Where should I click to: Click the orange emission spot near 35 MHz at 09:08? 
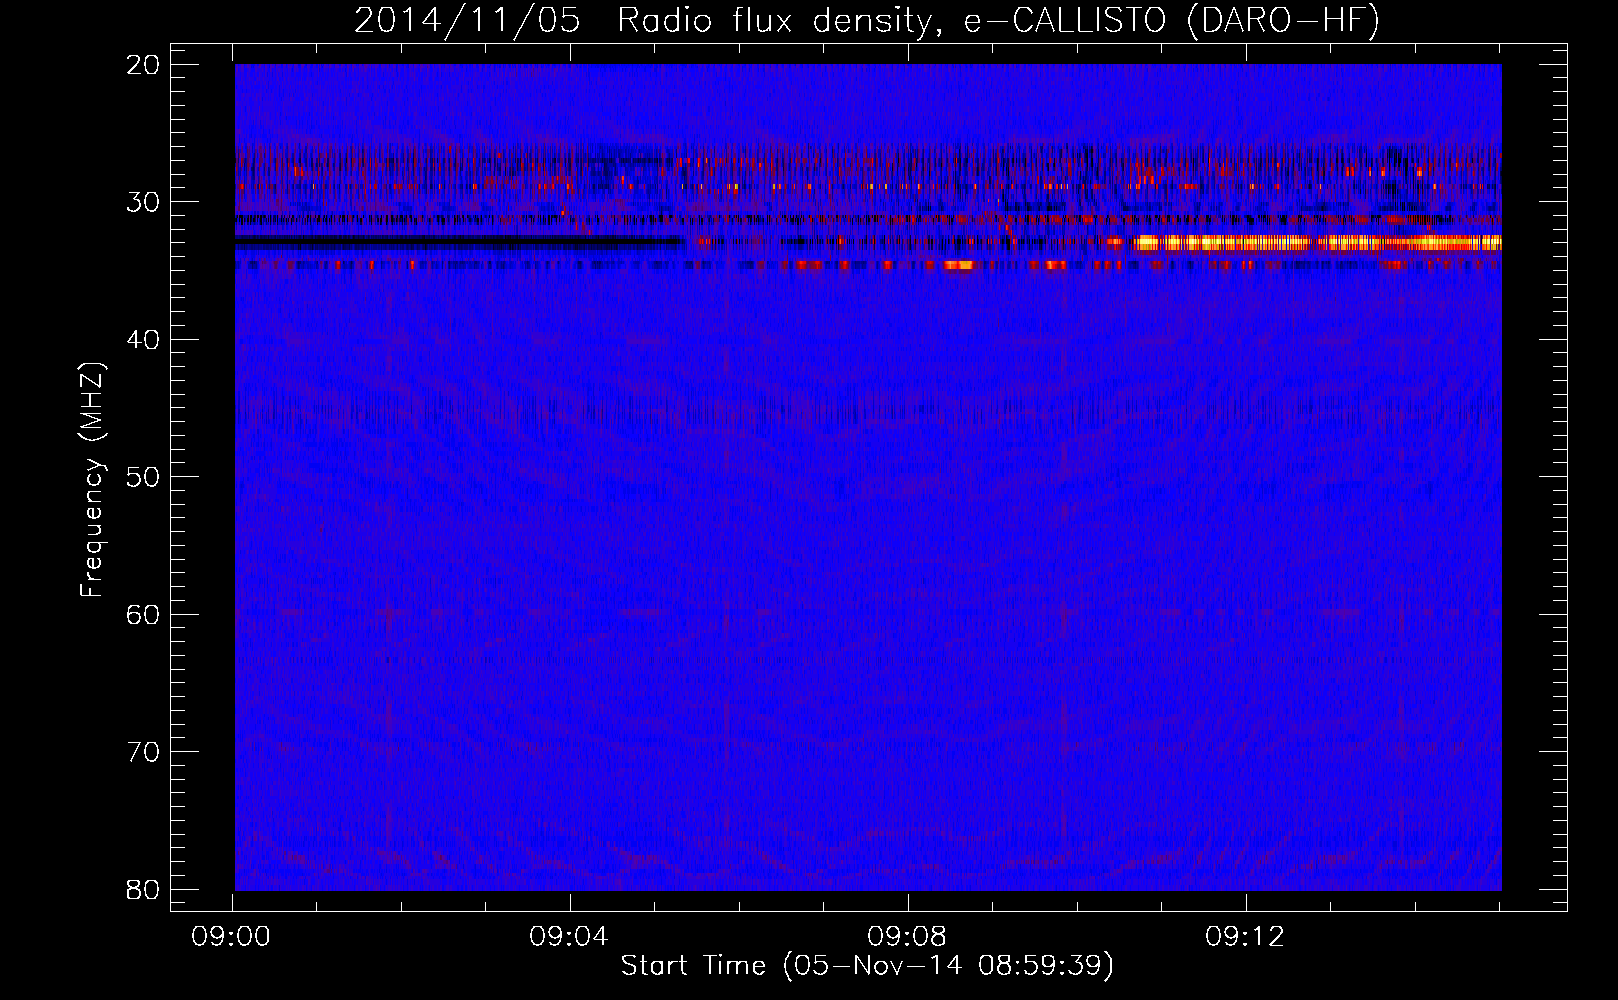[958, 265]
